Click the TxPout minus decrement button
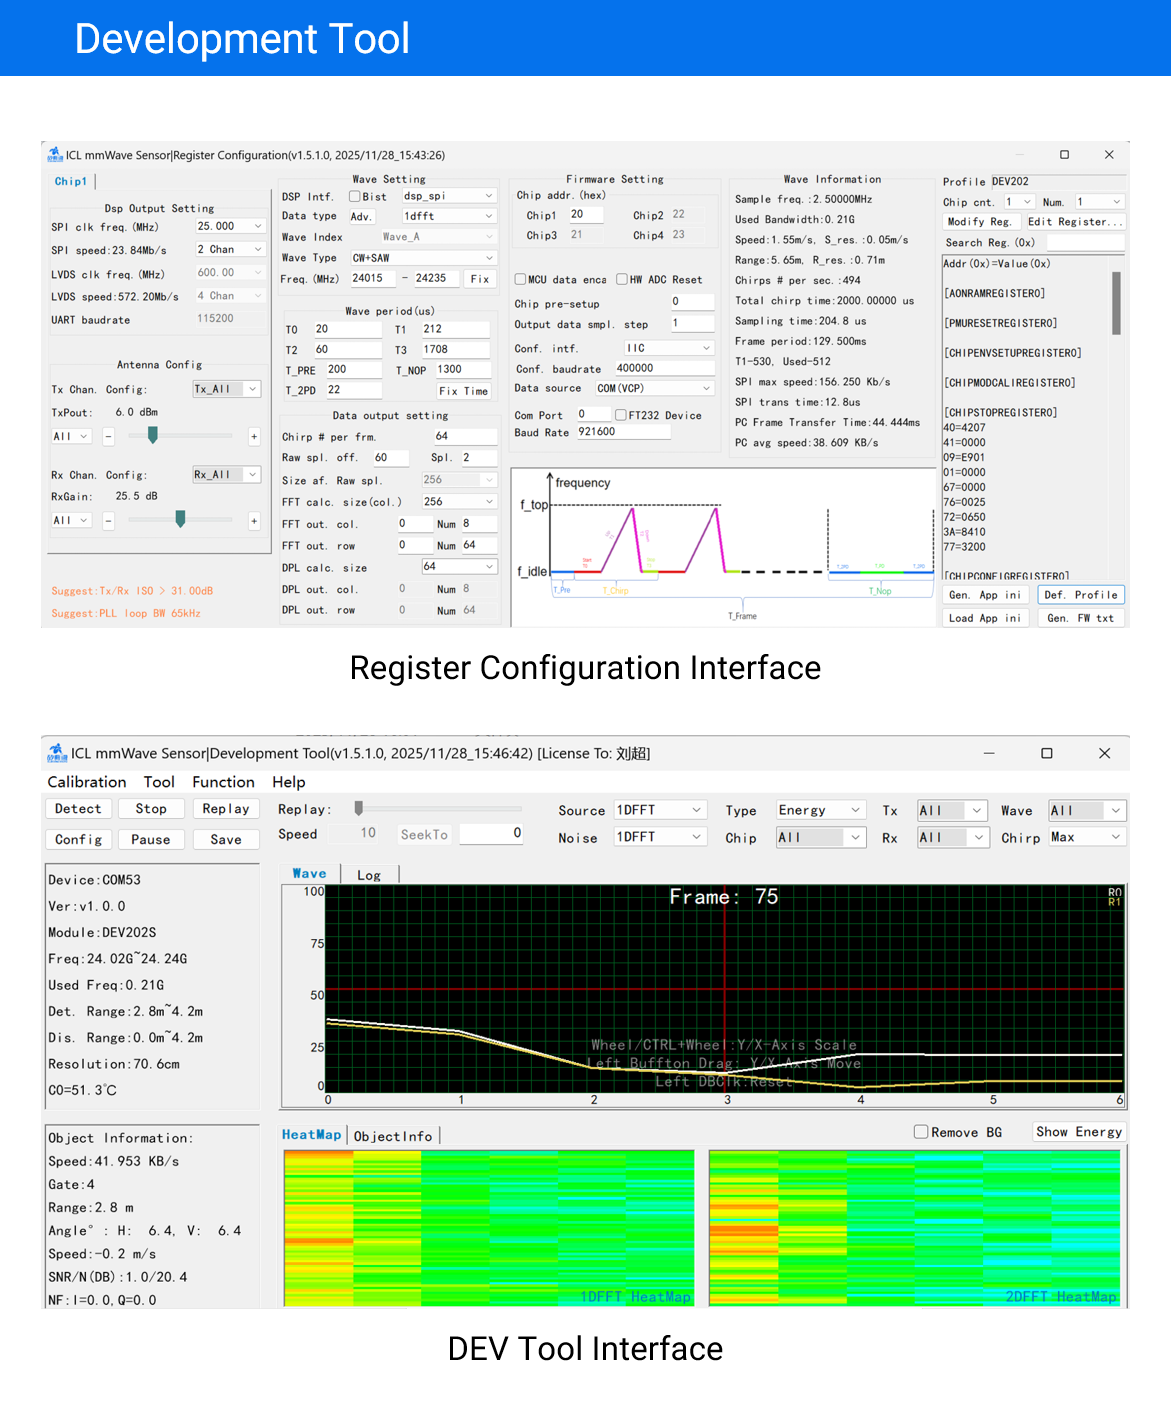 (109, 436)
